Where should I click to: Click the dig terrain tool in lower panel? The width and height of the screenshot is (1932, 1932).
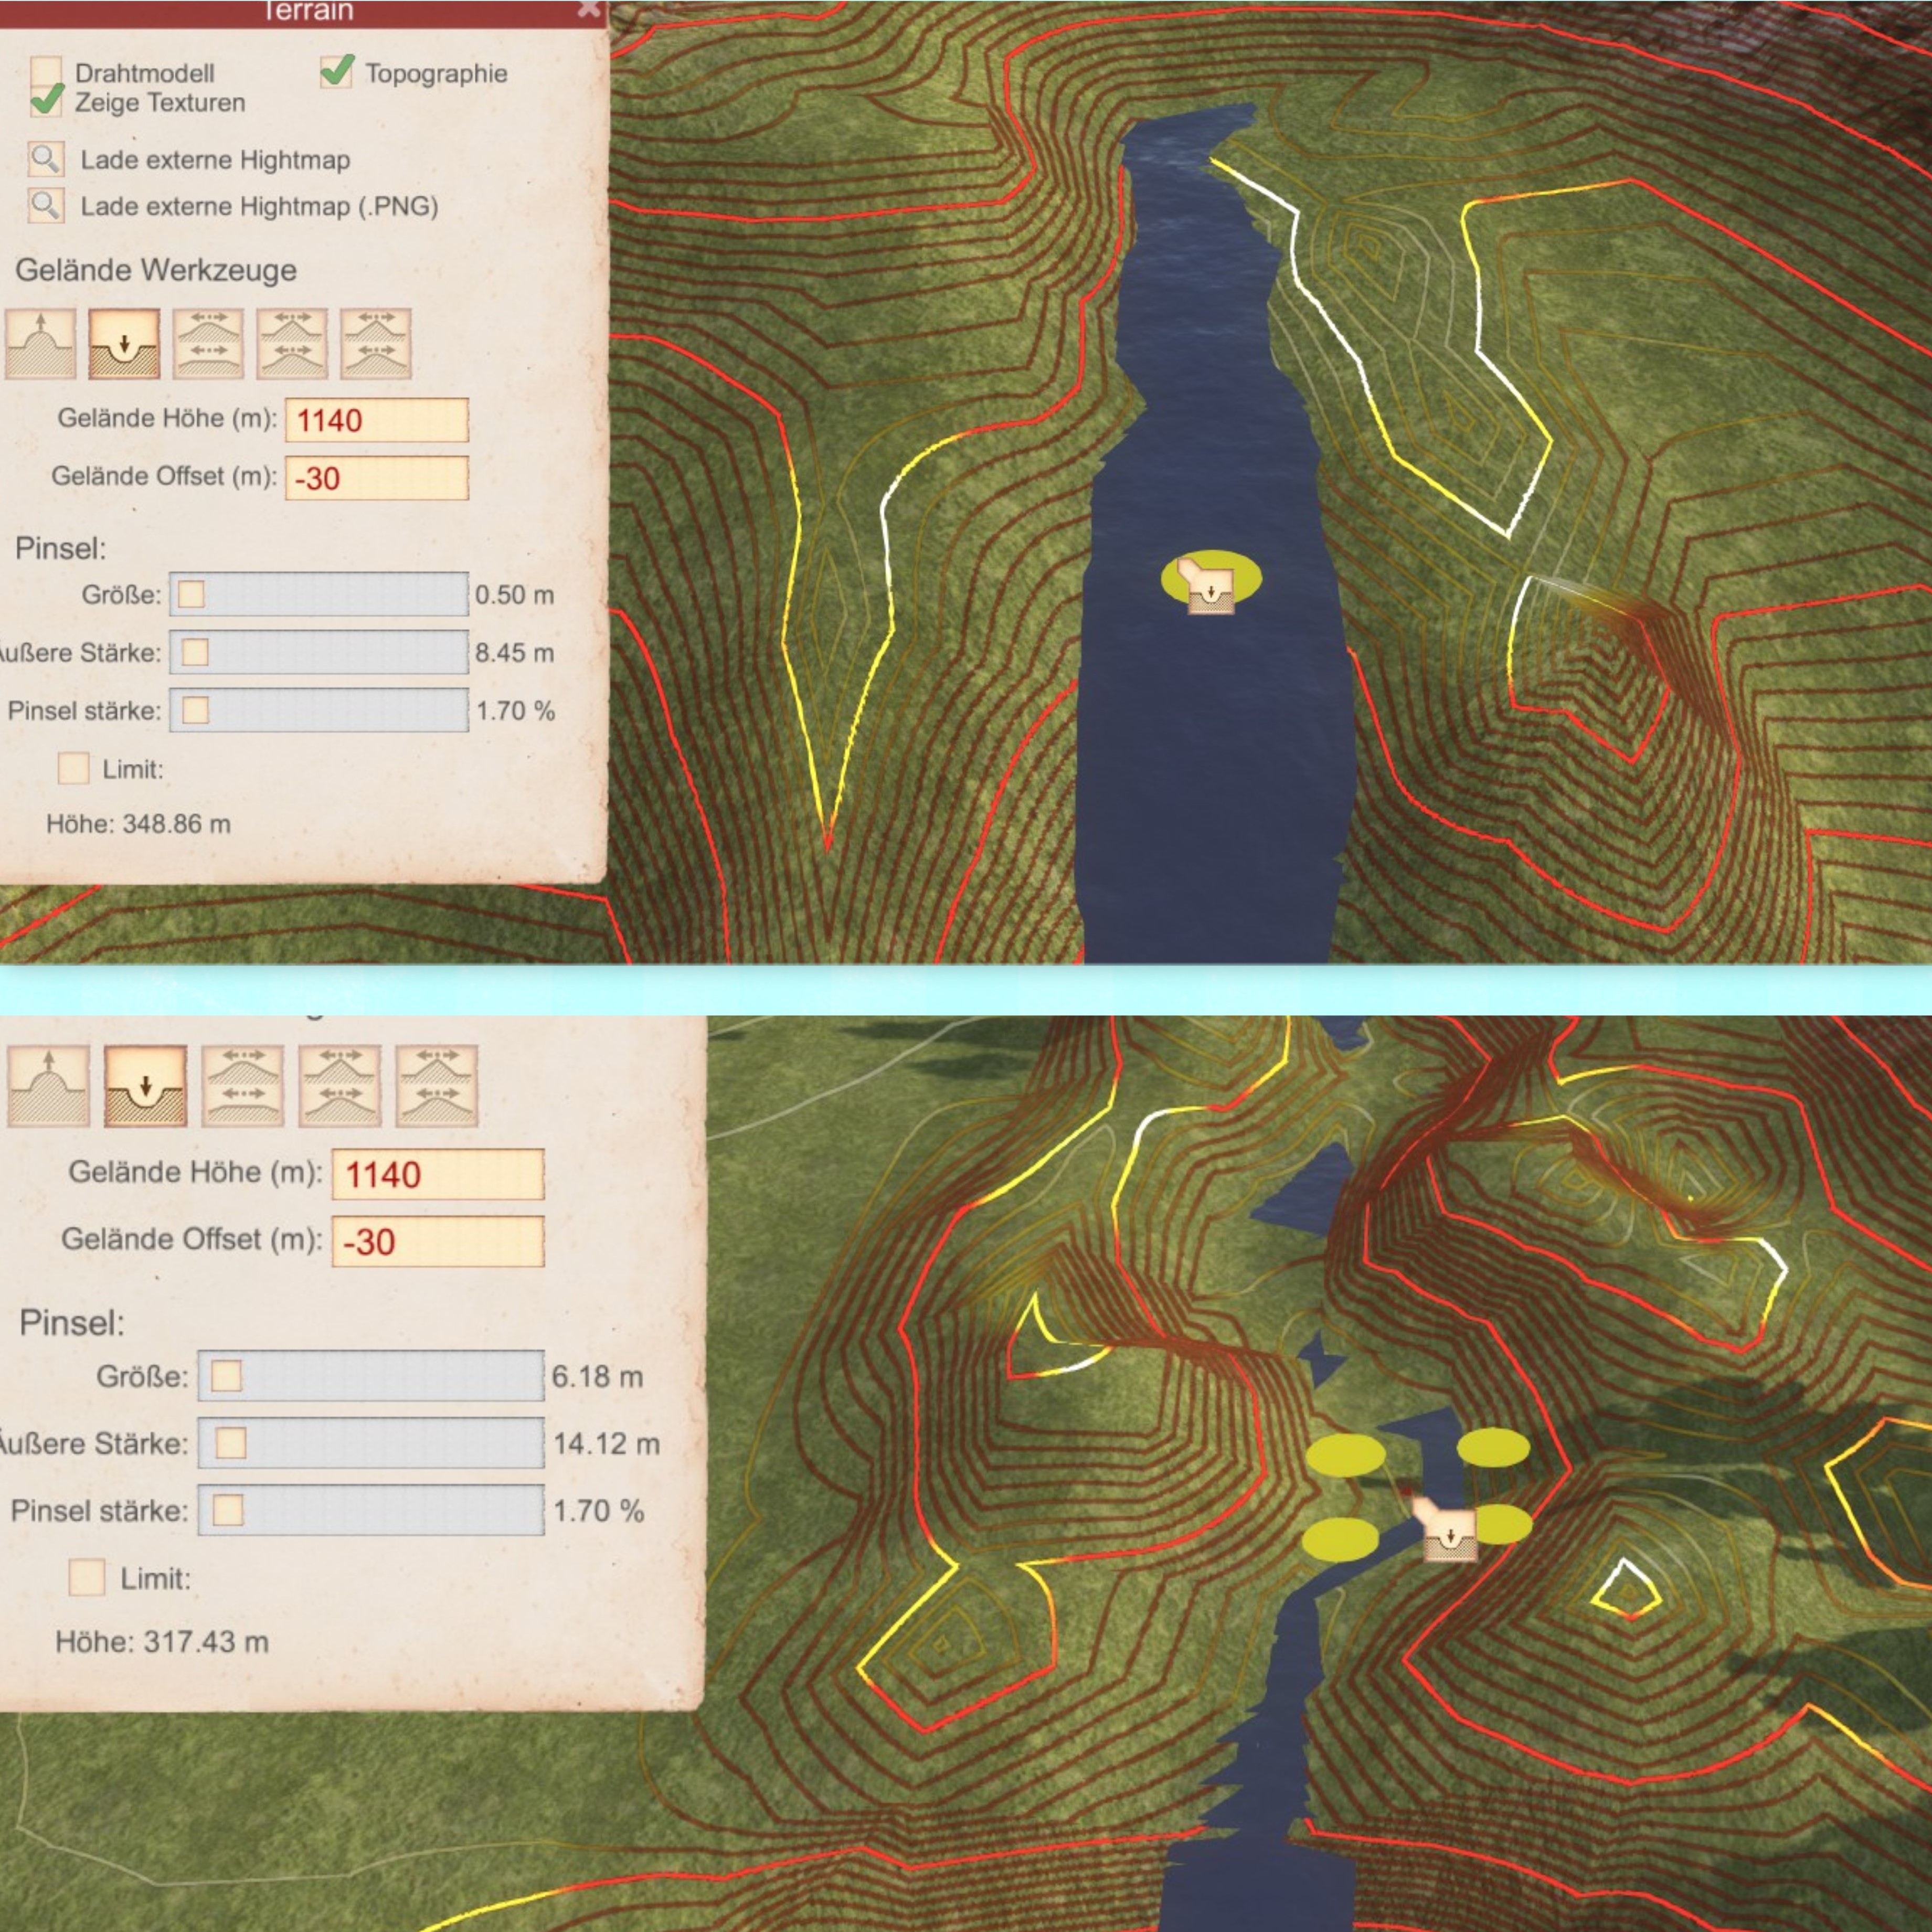(145, 1086)
